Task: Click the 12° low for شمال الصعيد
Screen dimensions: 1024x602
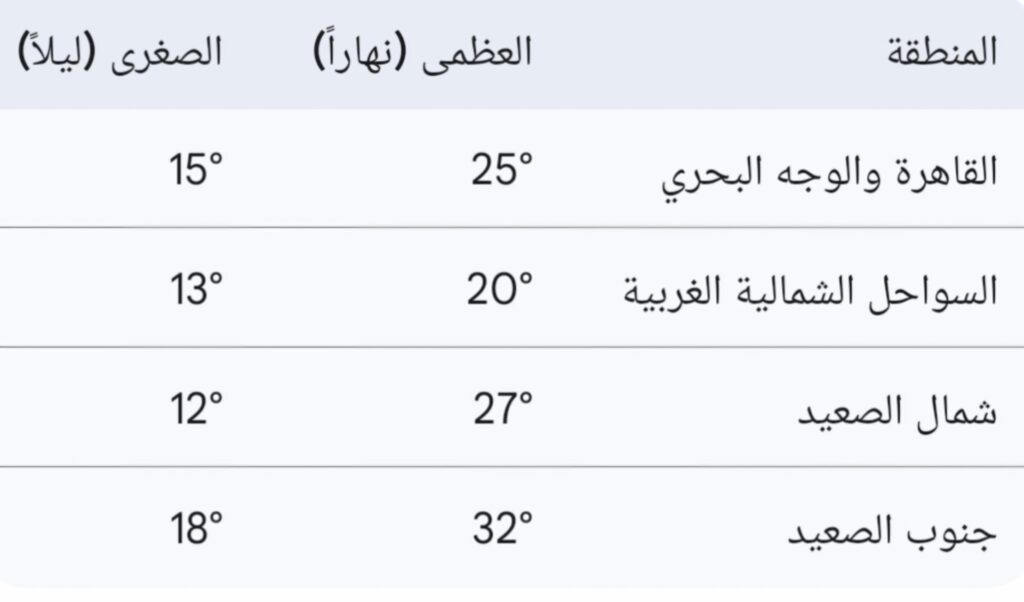Action: click(x=195, y=410)
